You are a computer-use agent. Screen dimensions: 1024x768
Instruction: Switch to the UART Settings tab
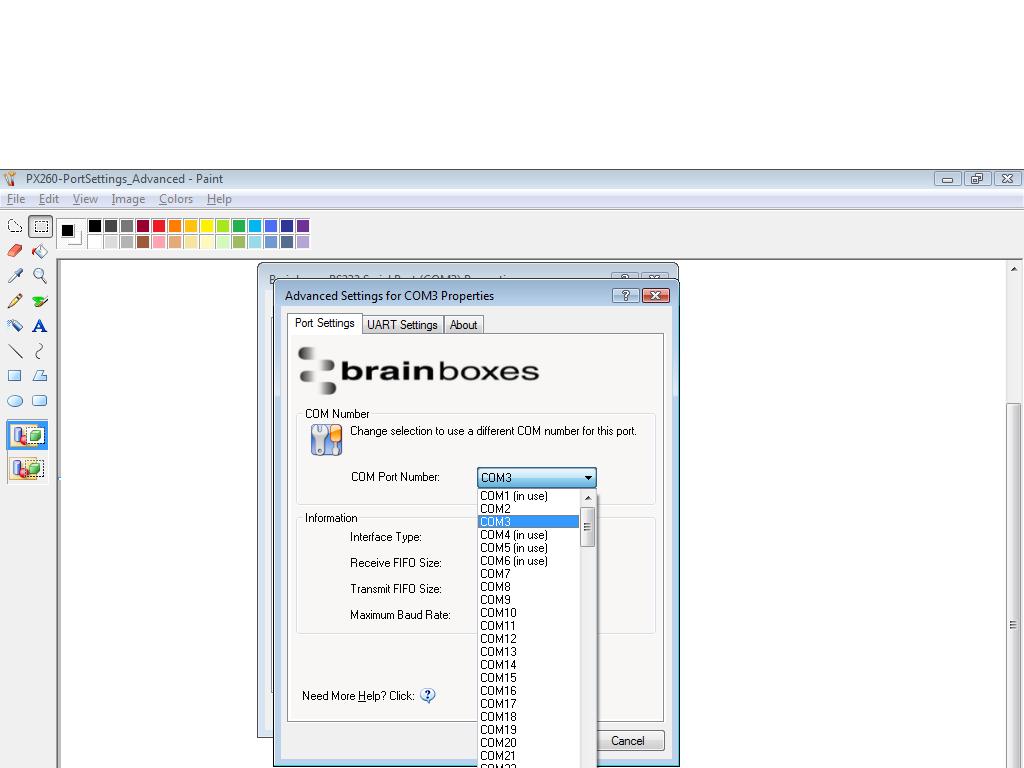(x=402, y=324)
